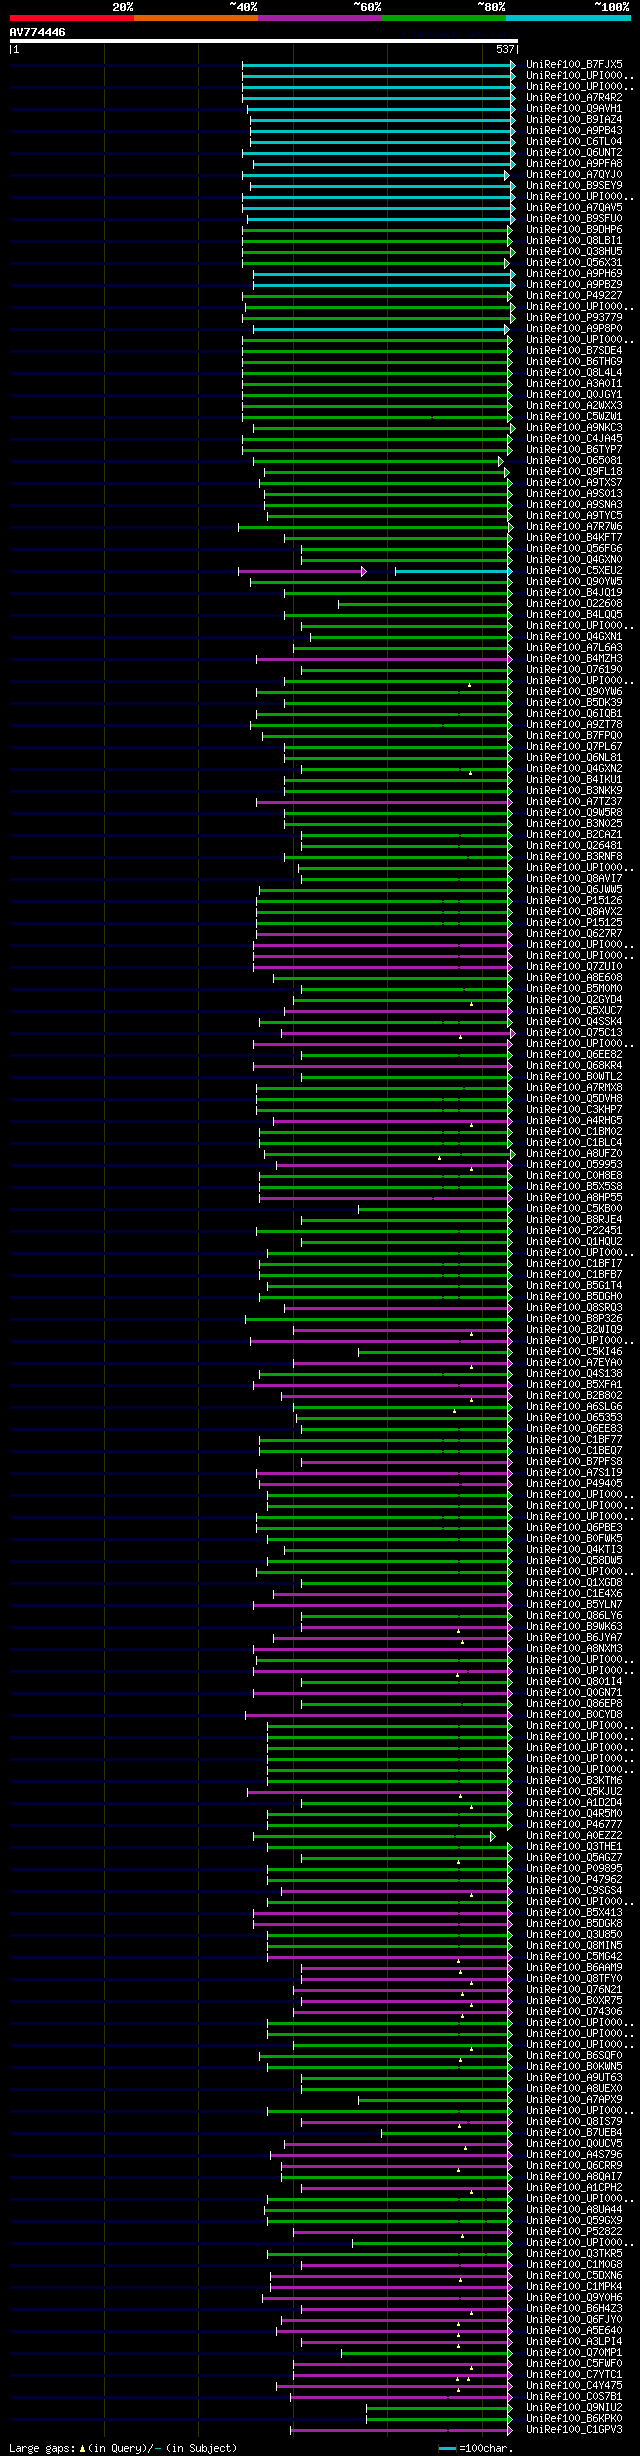Select the UniRef100_P15126 hit label

pyautogui.click(x=574, y=900)
